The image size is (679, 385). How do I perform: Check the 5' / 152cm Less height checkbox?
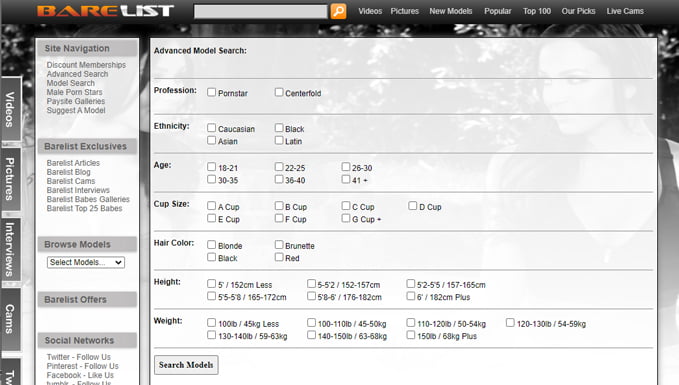[x=211, y=284]
